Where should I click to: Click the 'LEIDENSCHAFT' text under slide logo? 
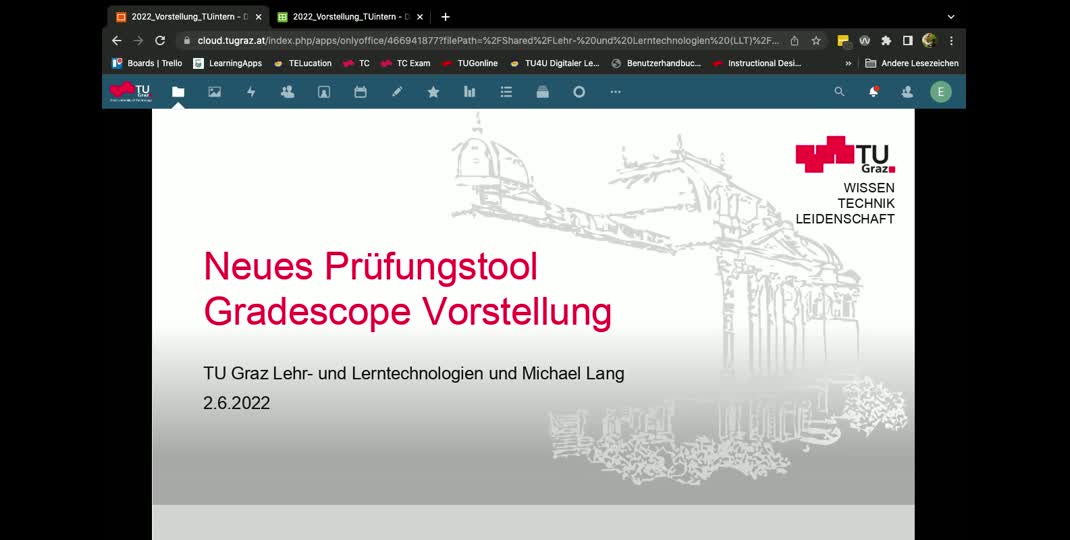pos(845,219)
